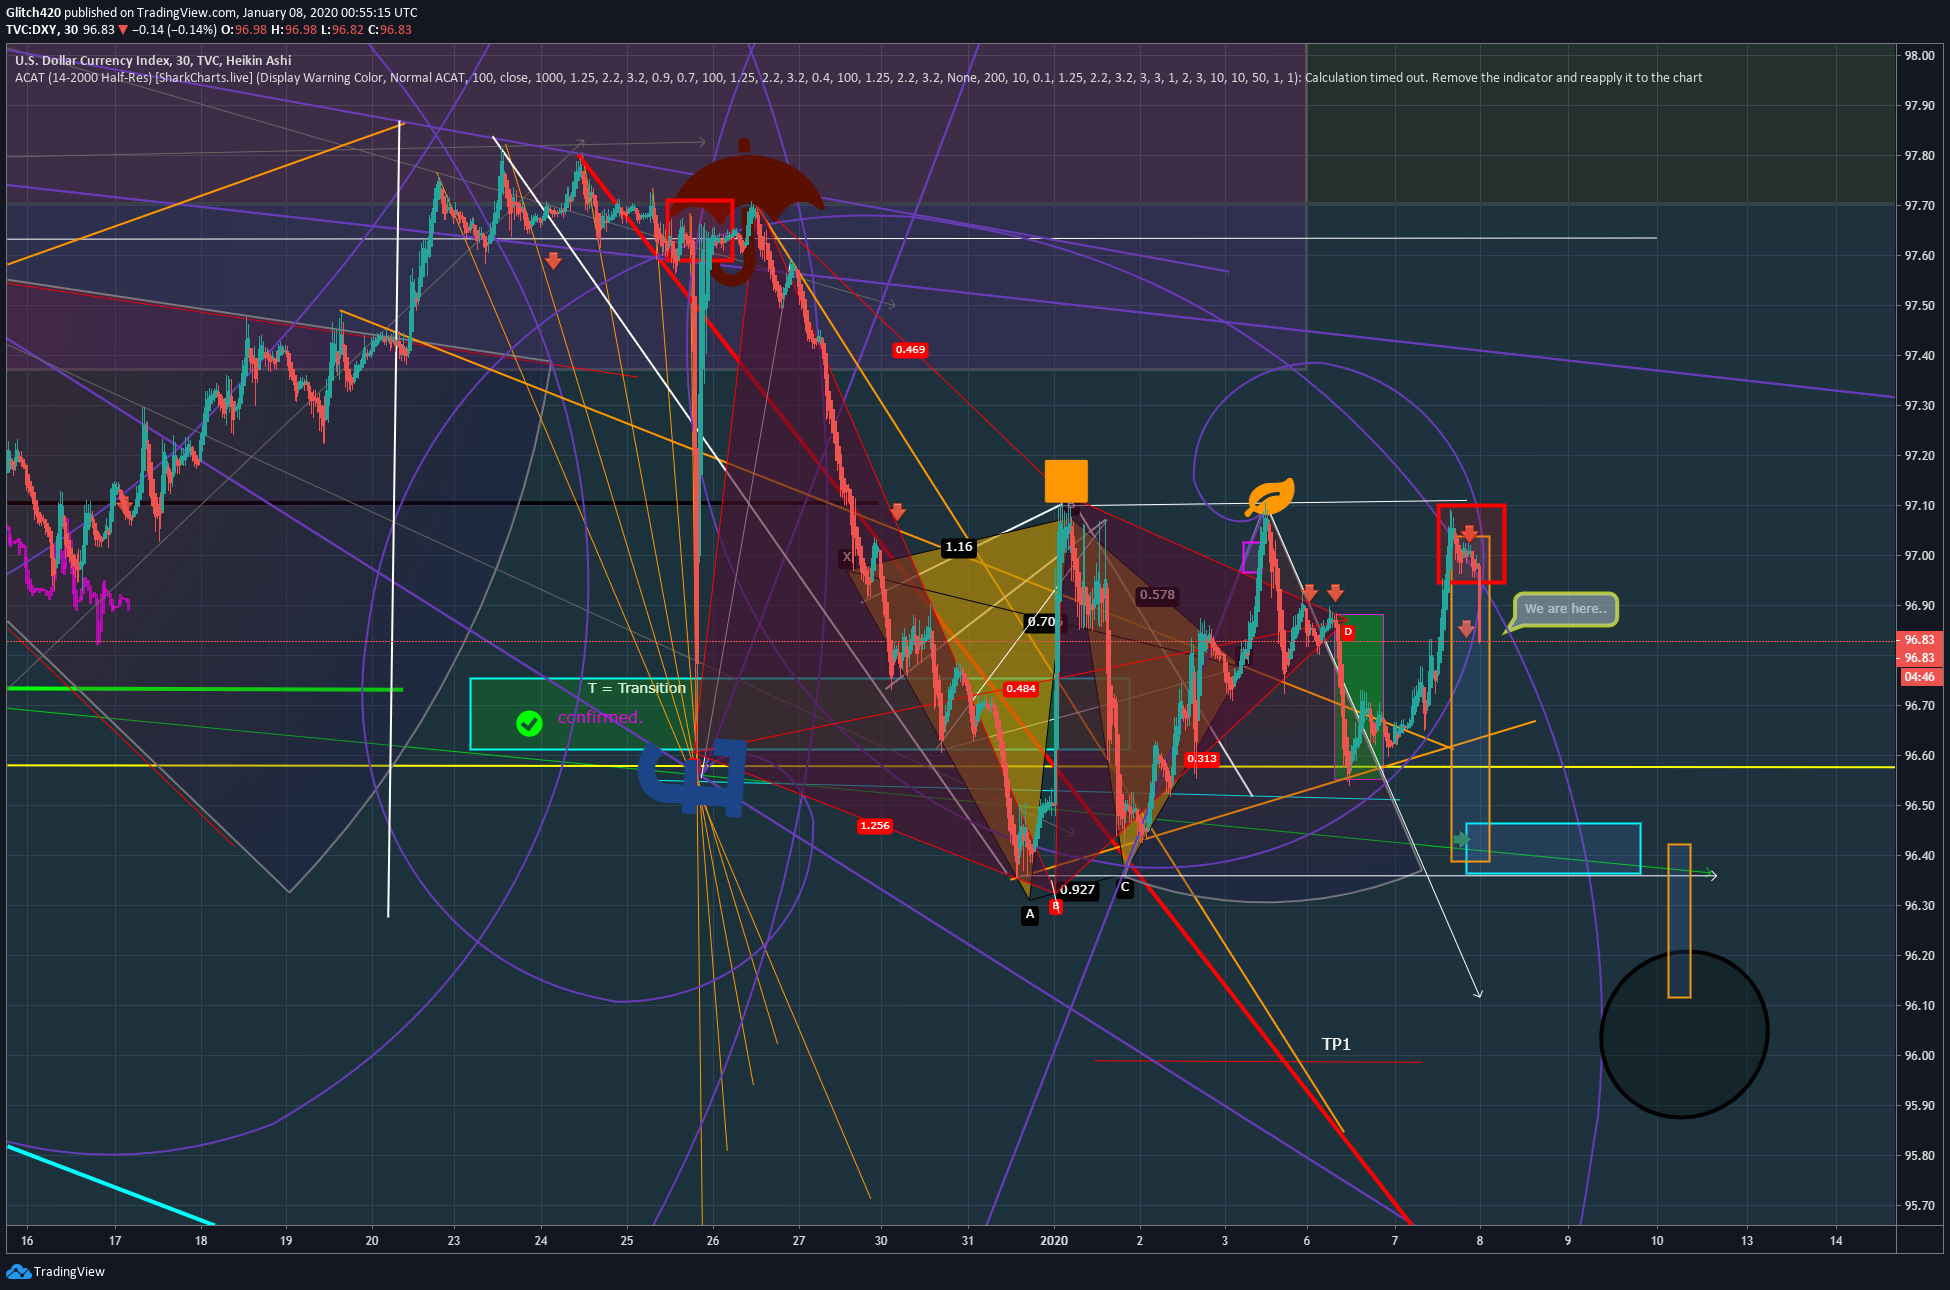The width and height of the screenshot is (1950, 1290).
Task: Select the red 0.484 ratio label
Action: point(1021,689)
